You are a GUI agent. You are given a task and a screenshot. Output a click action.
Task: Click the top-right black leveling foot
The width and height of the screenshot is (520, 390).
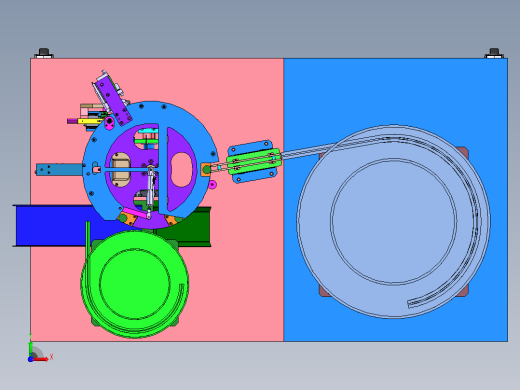coord(494,53)
